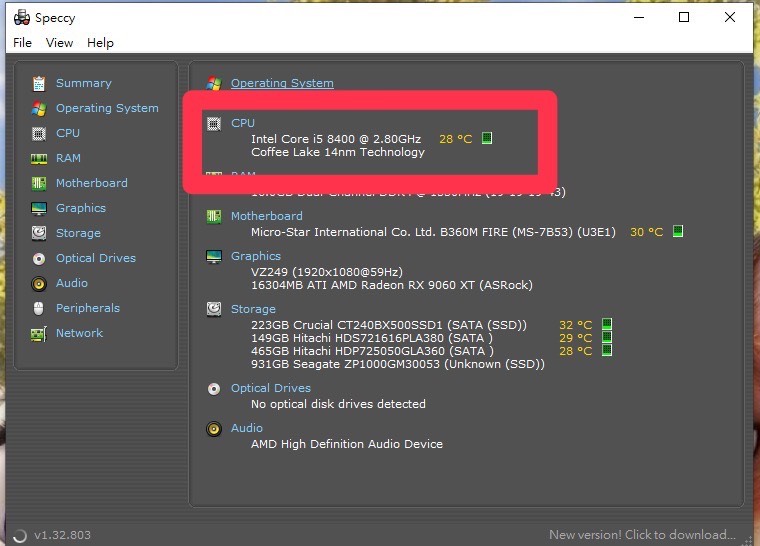
Task: Select Optical Drives in the sidebar
Action: [x=95, y=258]
